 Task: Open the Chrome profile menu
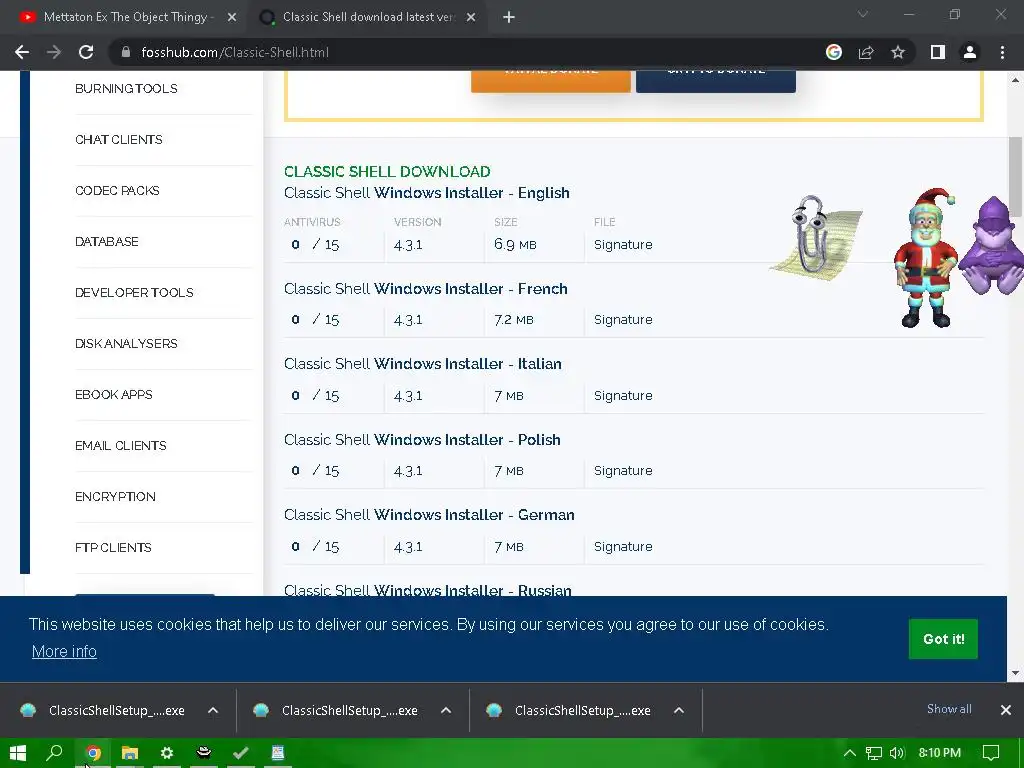click(x=970, y=52)
